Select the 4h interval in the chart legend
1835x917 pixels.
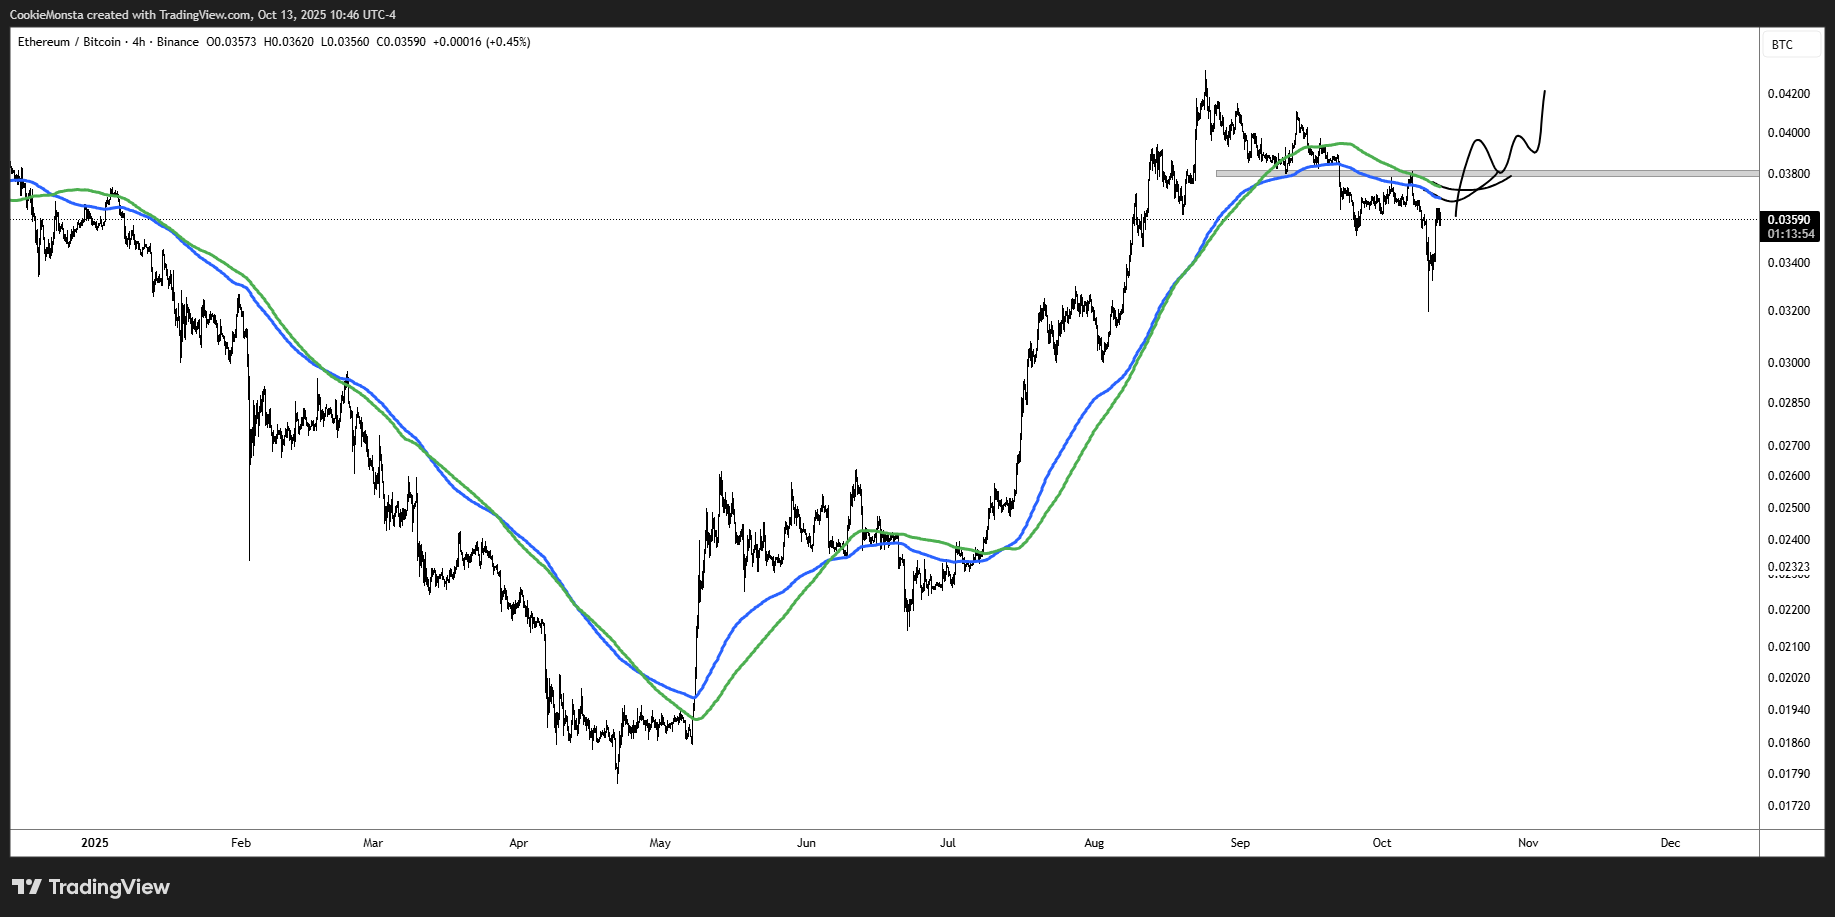coord(139,42)
